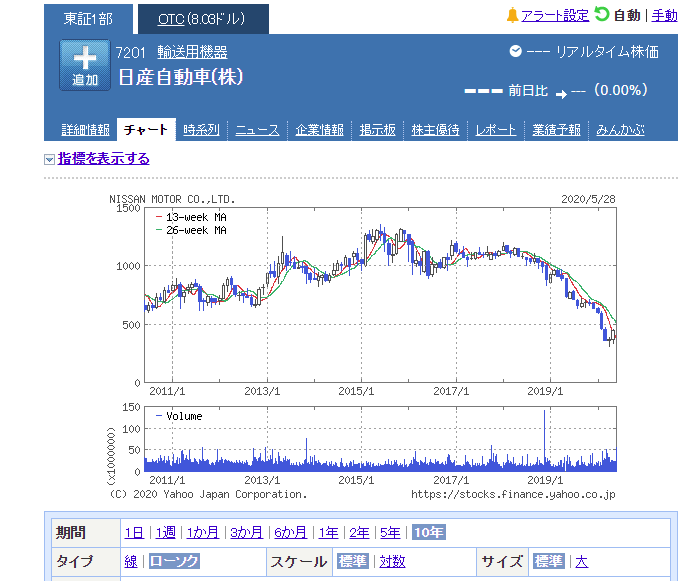The image size is (684, 581).
Task: Open the 企業情報 tab
Action: (x=319, y=130)
